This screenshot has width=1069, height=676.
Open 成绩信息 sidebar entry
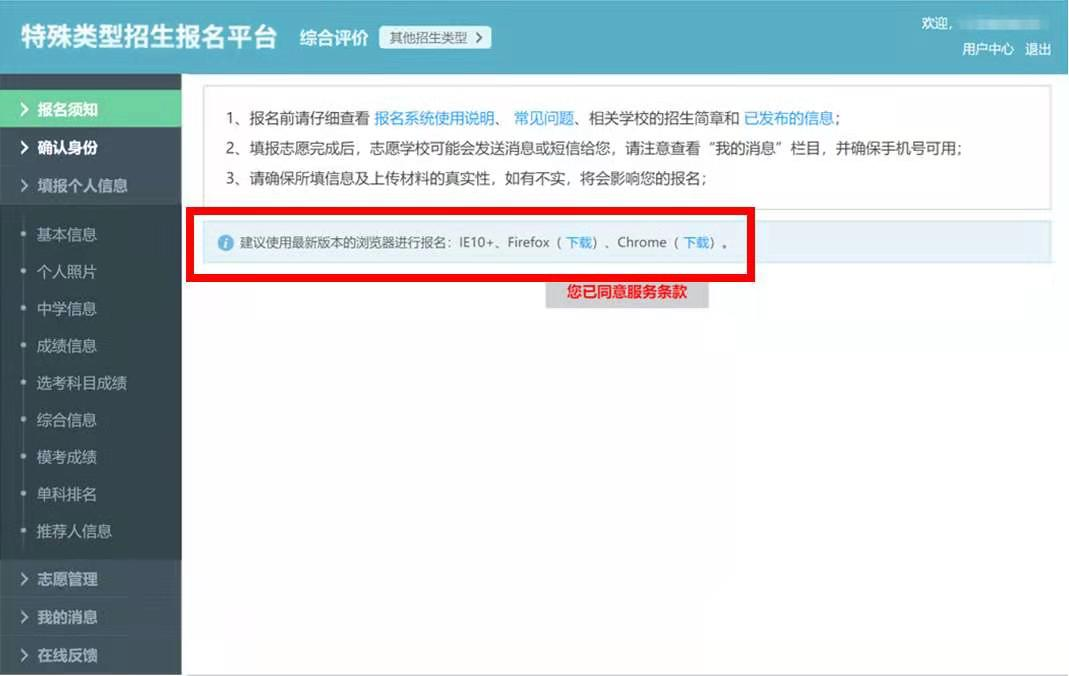[x=67, y=346]
